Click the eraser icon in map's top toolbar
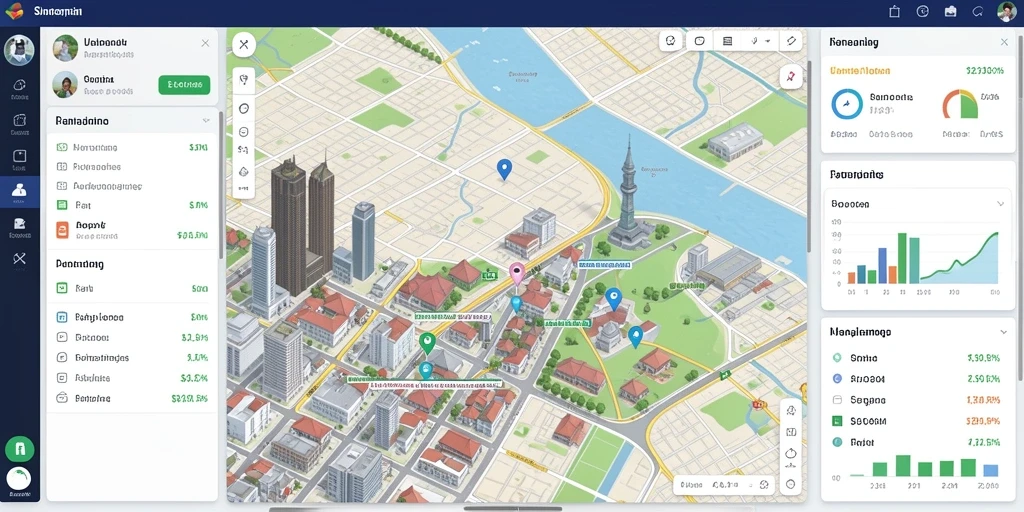The height and width of the screenshot is (512, 1024). (791, 41)
